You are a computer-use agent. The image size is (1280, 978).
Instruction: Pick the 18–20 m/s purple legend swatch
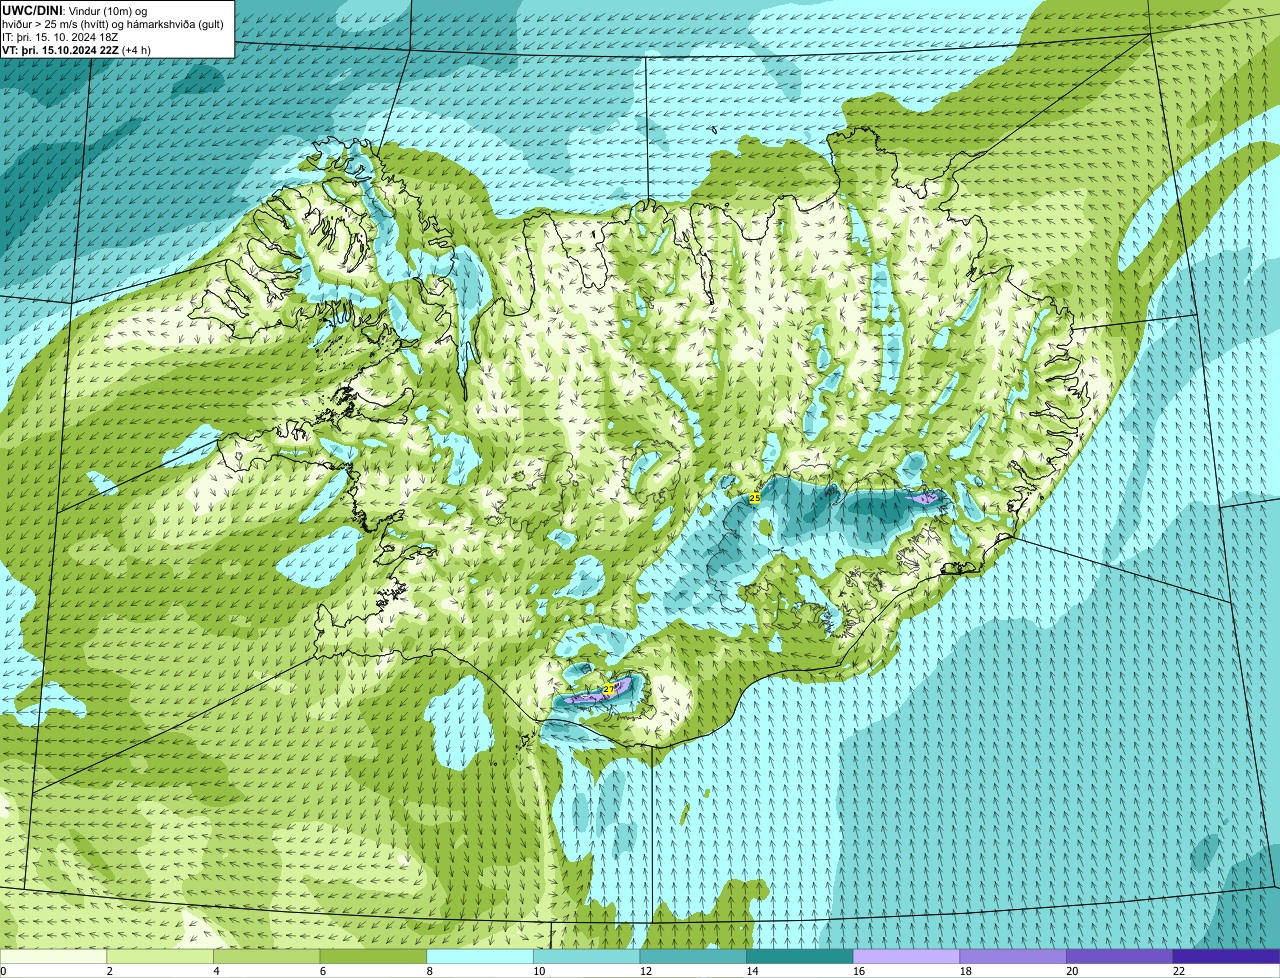(1013, 956)
